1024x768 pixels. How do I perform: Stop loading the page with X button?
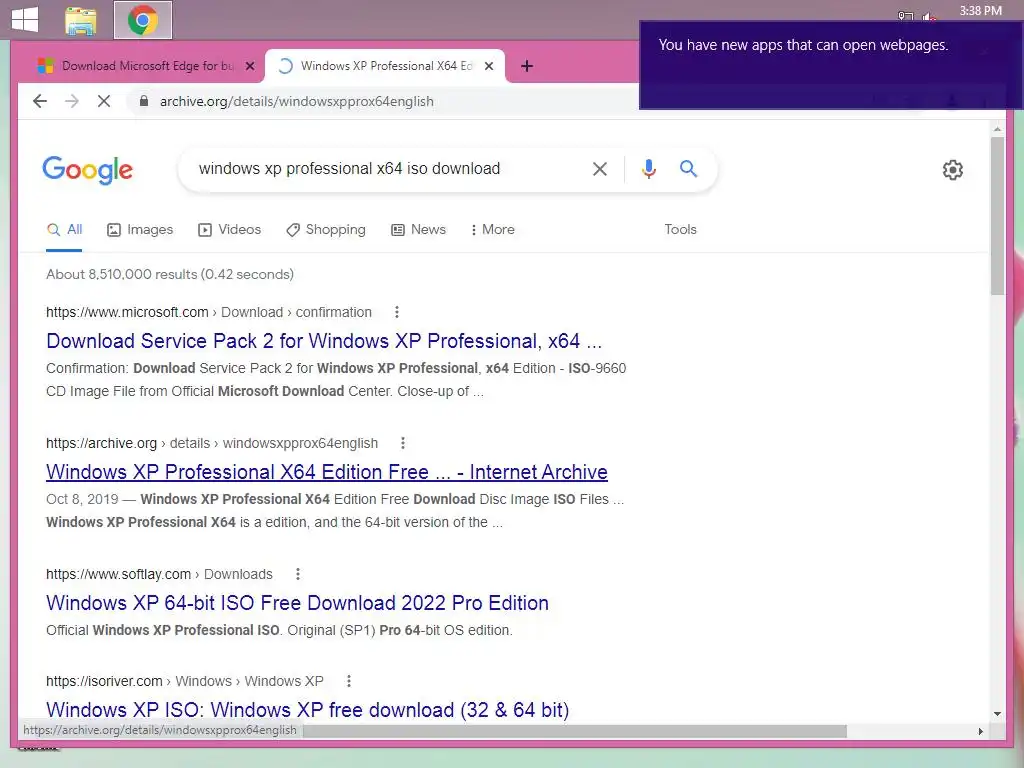(x=104, y=101)
